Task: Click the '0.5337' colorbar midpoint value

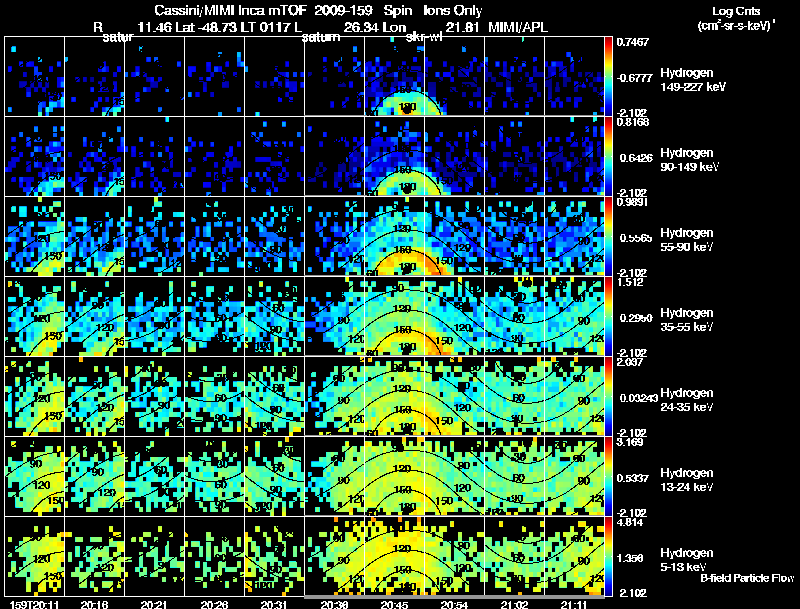Action: (x=636, y=478)
